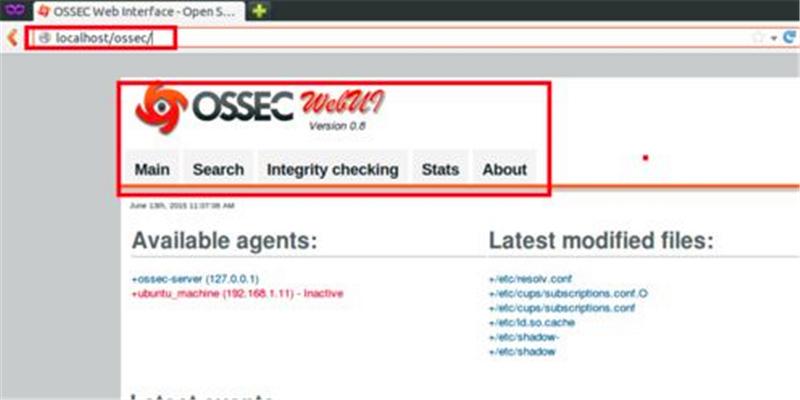Viewport: 800px width, 400px height.
Task: Open the address bar history dropdown arrow
Action: tap(773, 38)
